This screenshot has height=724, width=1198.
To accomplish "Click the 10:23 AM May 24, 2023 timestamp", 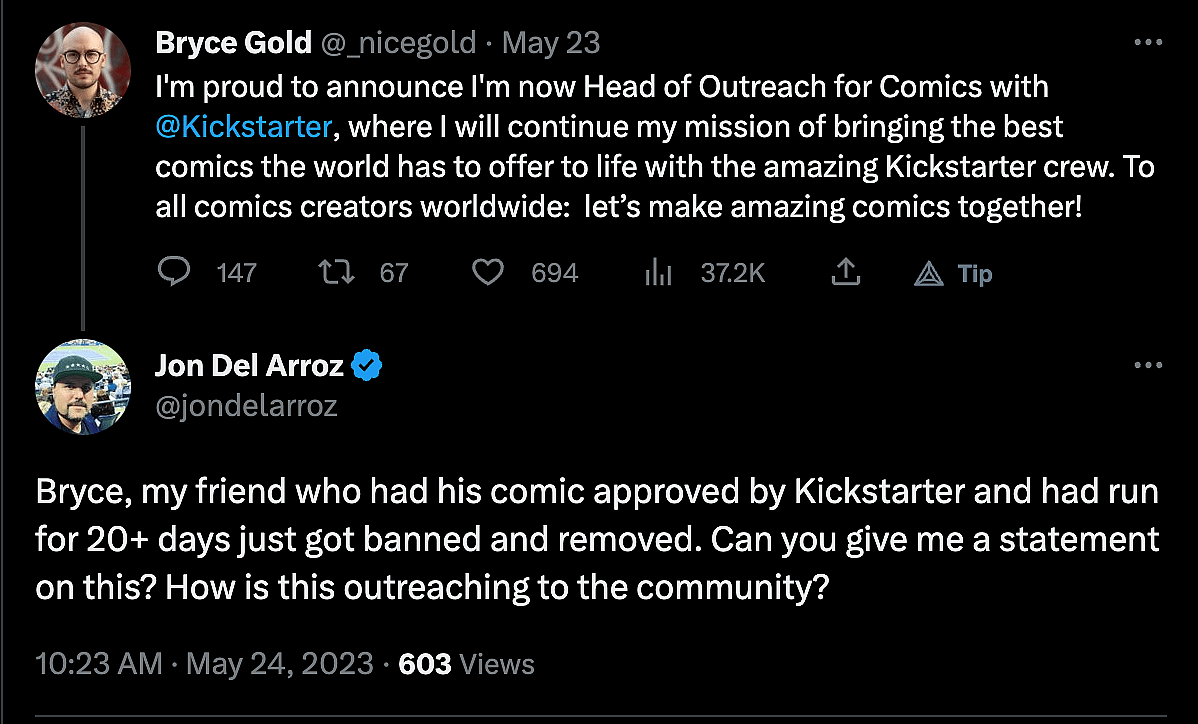I will coord(205,664).
